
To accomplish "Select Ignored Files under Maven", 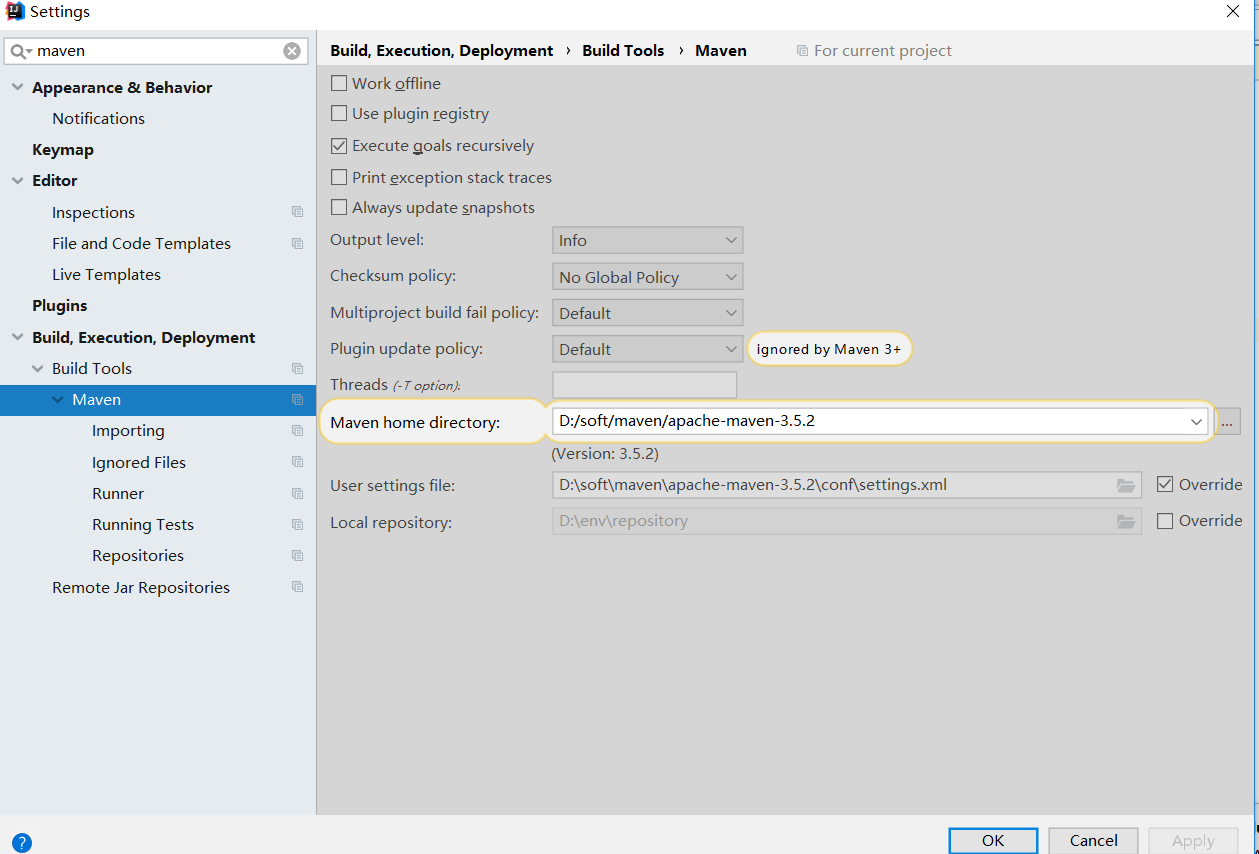I will tap(139, 462).
